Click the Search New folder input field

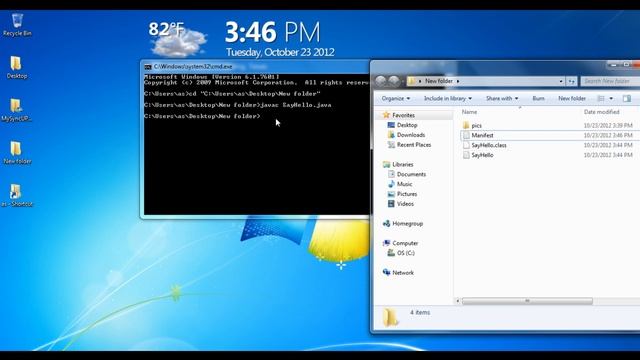tap(610, 81)
